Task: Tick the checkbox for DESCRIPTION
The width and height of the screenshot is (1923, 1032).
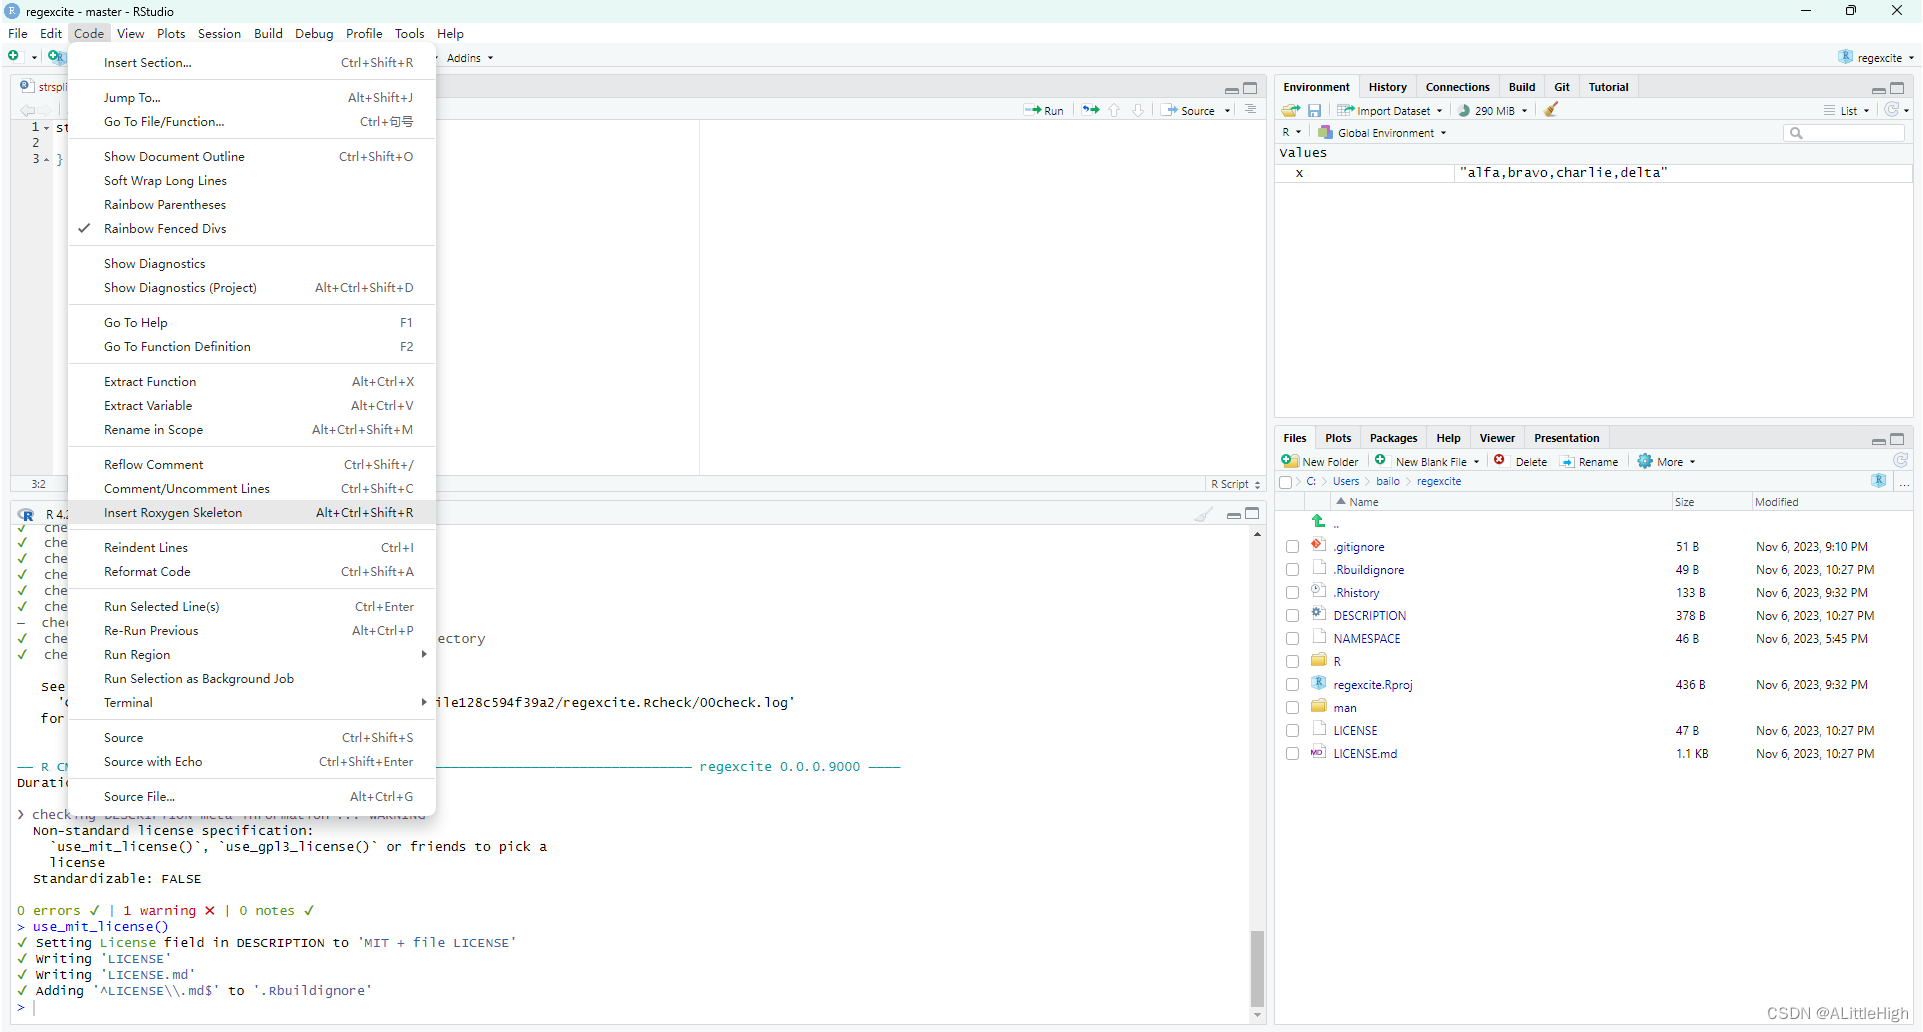Action: click(x=1293, y=616)
